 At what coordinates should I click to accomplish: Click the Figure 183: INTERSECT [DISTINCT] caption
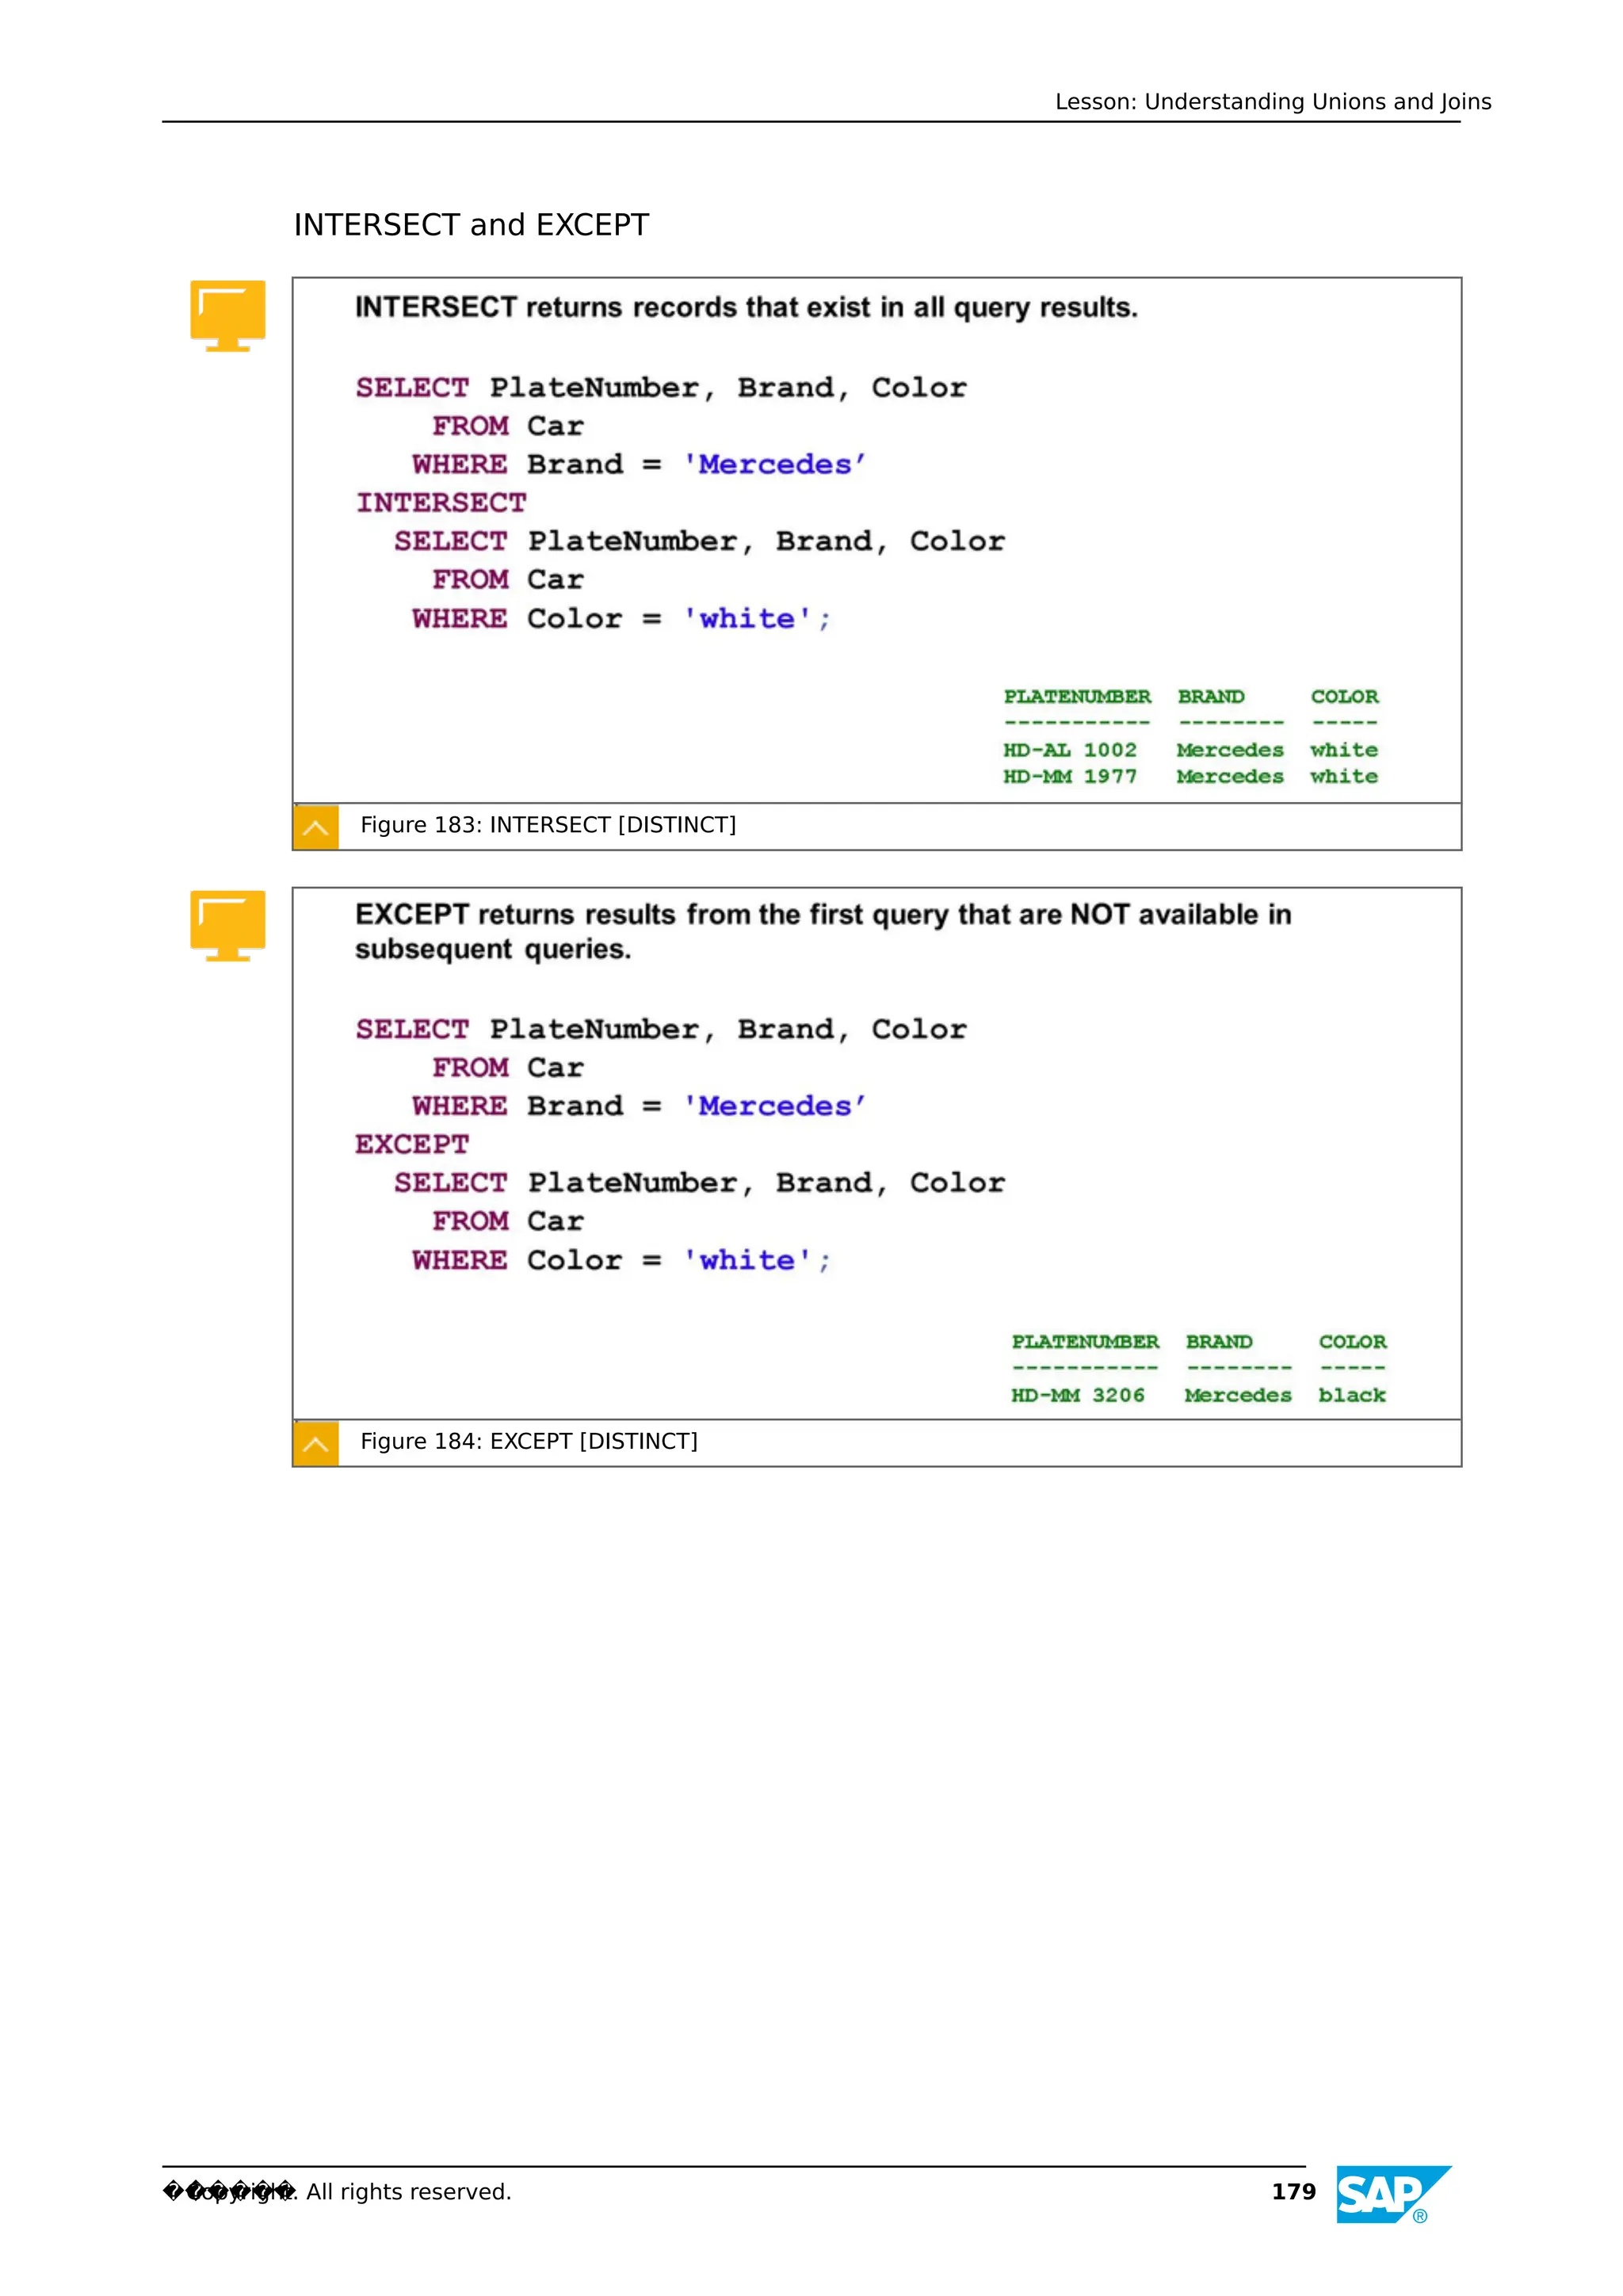[x=548, y=825]
